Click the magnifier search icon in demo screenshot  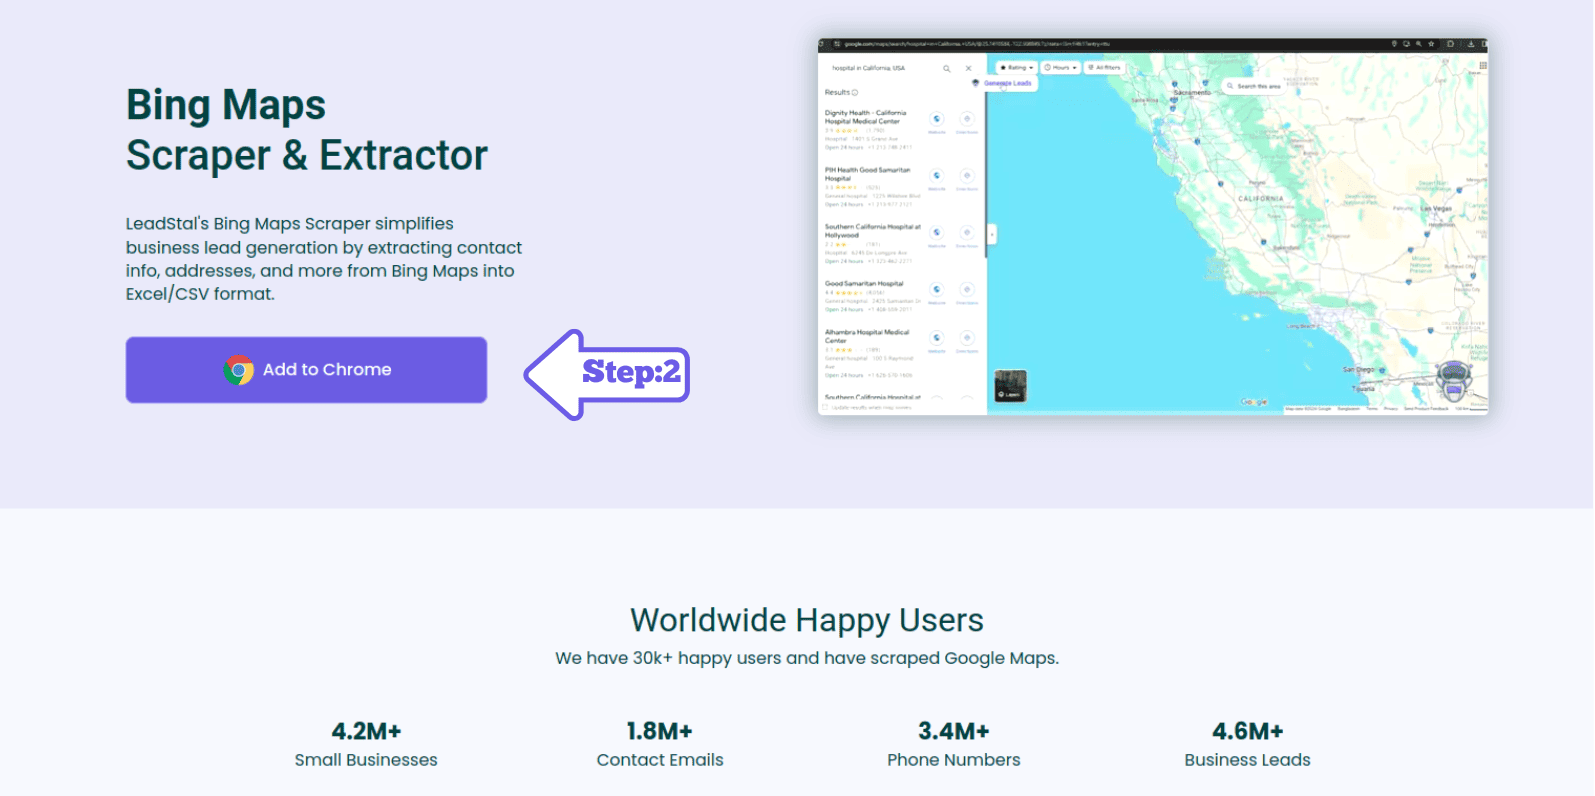pyautogui.click(x=947, y=68)
